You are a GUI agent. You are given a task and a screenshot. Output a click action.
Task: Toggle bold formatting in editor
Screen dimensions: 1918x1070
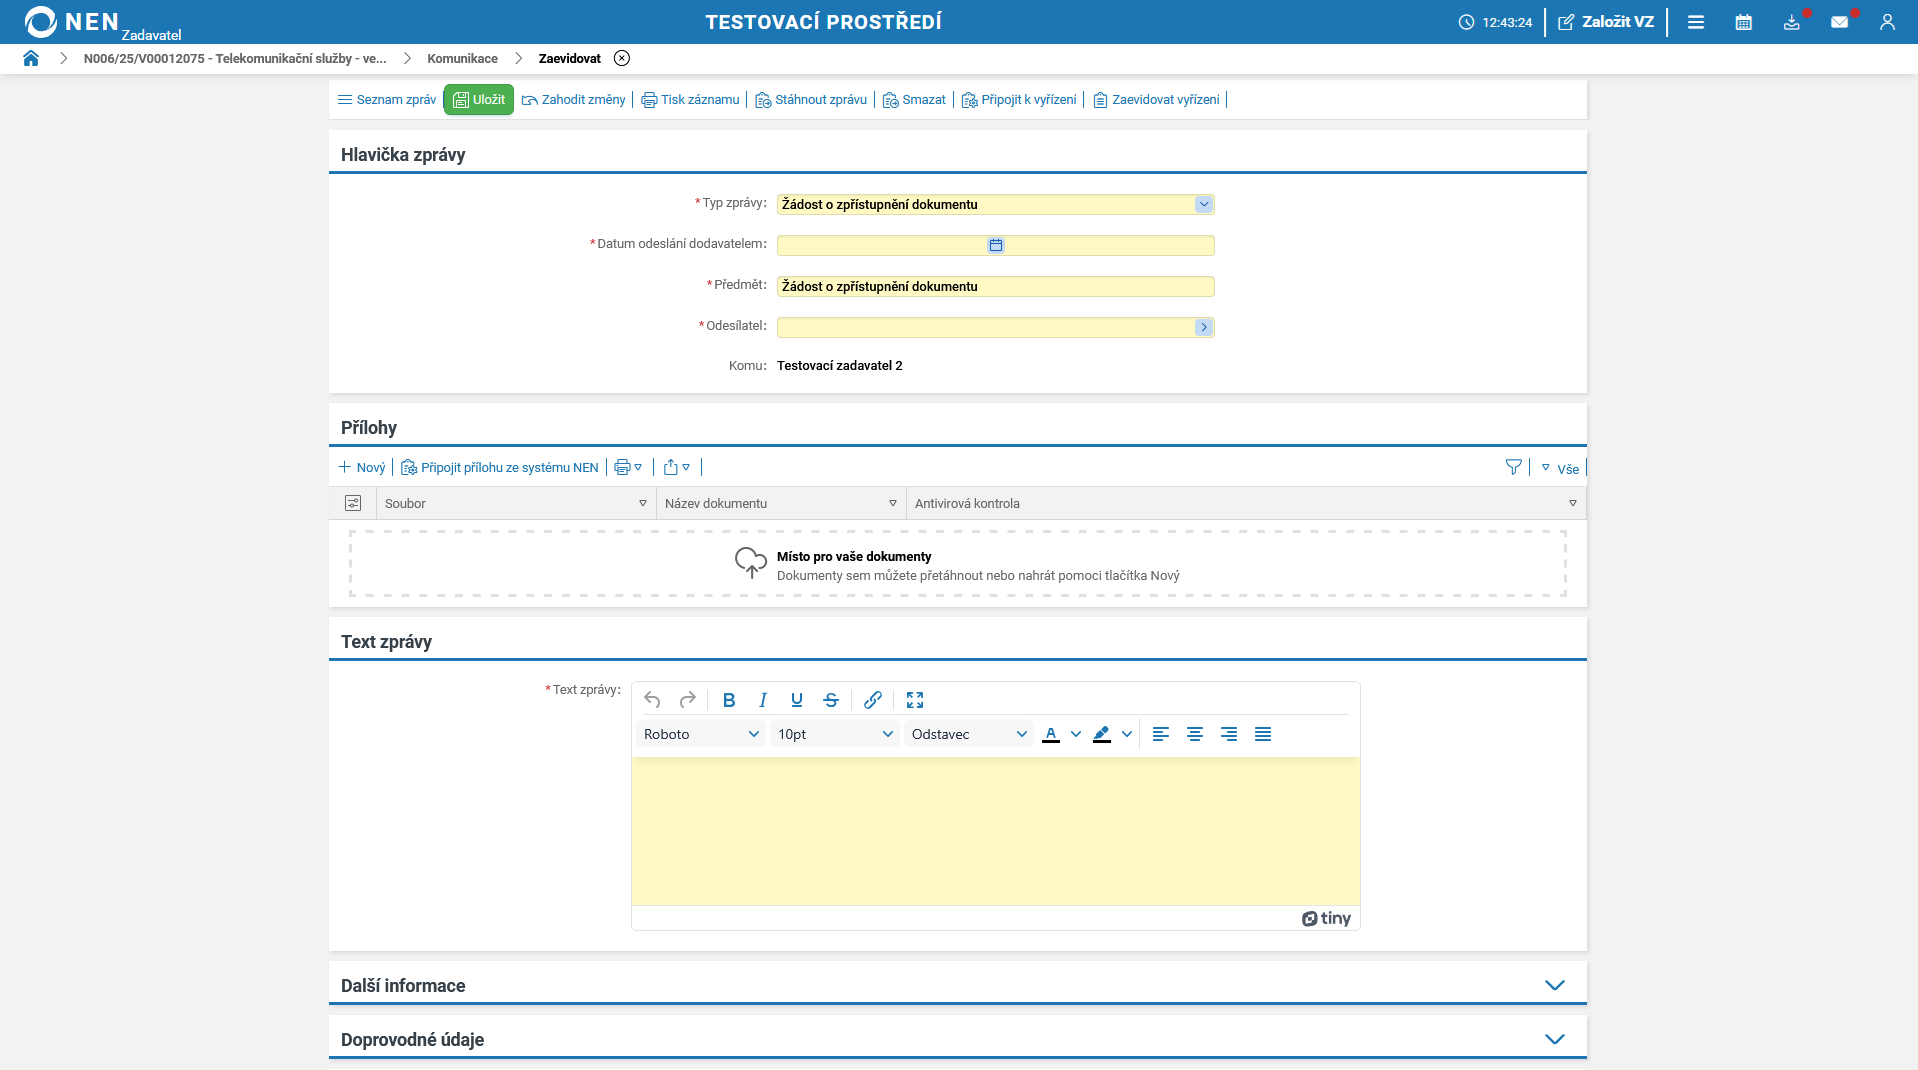pyautogui.click(x=728, y=700)
